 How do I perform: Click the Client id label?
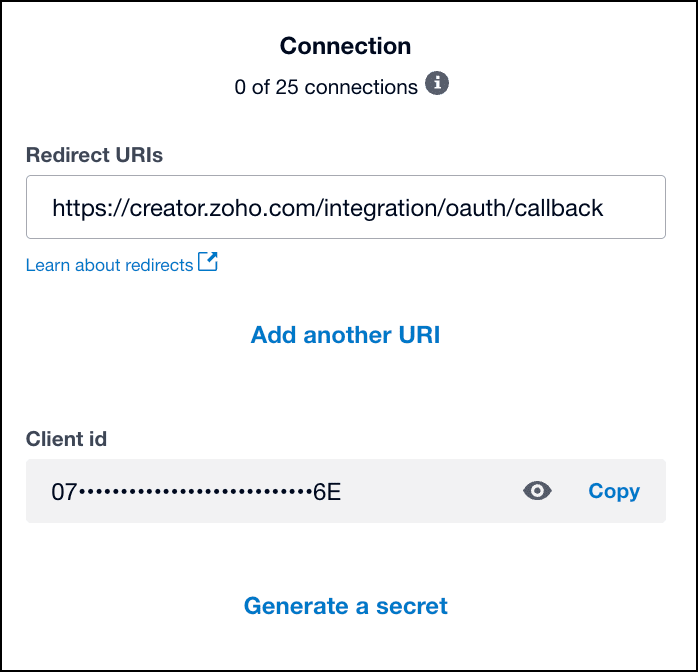(x=66, y=438)
